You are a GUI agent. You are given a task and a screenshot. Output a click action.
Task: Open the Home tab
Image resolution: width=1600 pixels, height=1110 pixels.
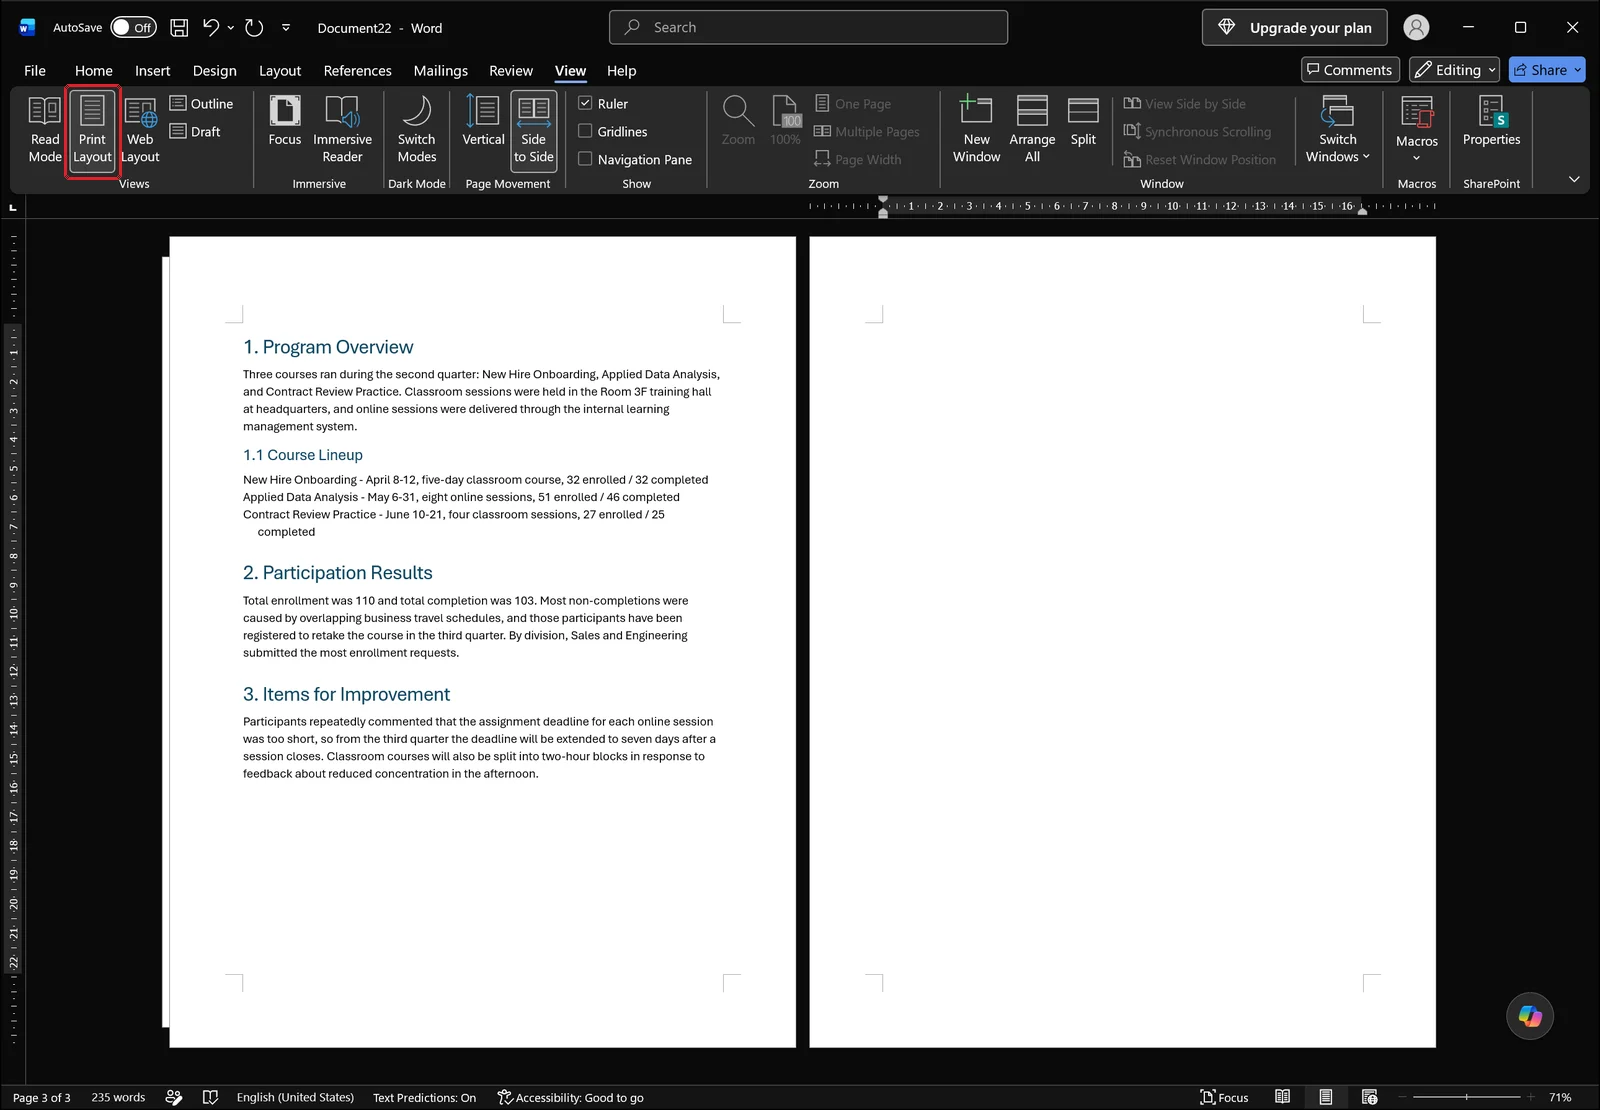click(94, 71)
